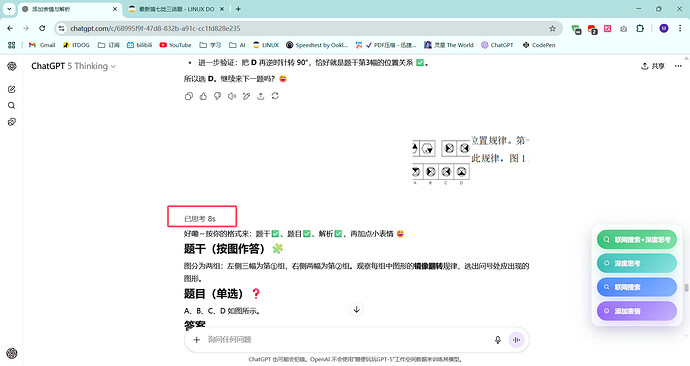
Task: Click the camera screenshot extension icon
Action: coord(624,29)
